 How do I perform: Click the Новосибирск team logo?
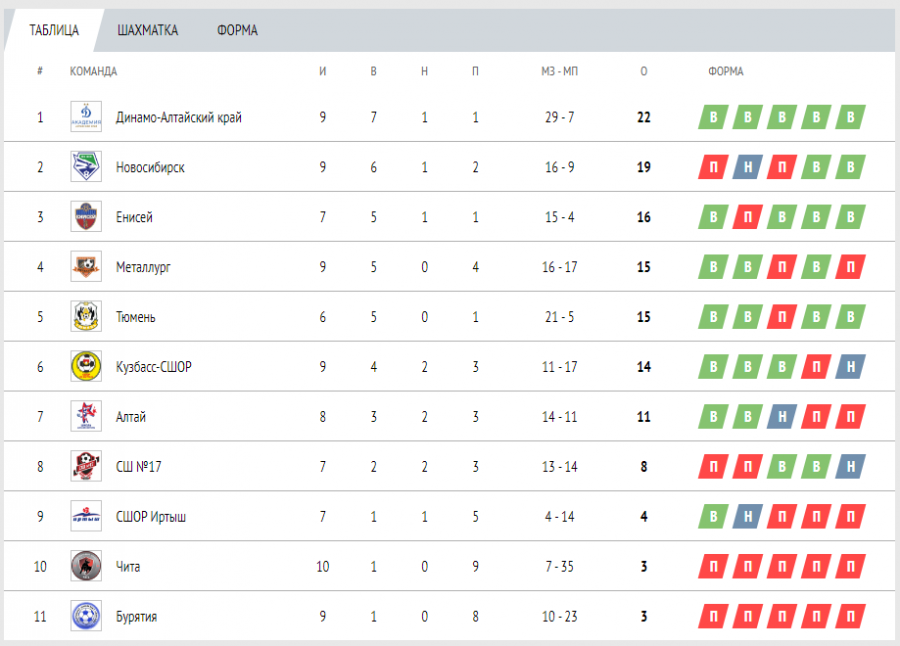[x=86, y=167]
